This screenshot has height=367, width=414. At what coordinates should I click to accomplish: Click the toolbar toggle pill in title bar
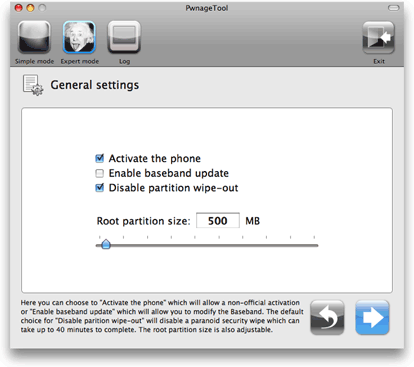pos(393,8)
